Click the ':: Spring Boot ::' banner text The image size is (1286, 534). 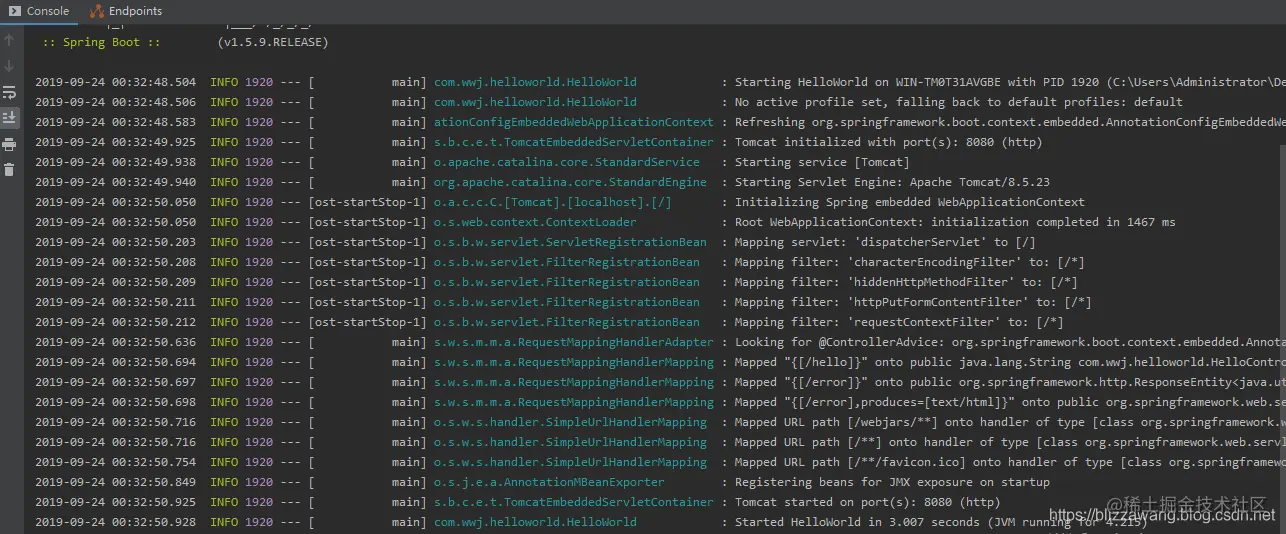[101, 42]
